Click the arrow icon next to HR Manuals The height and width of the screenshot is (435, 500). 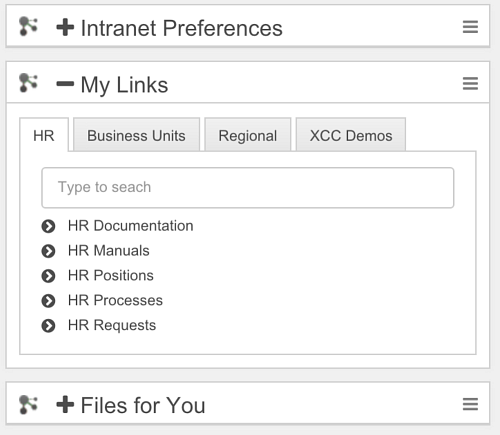click(48, 251)
